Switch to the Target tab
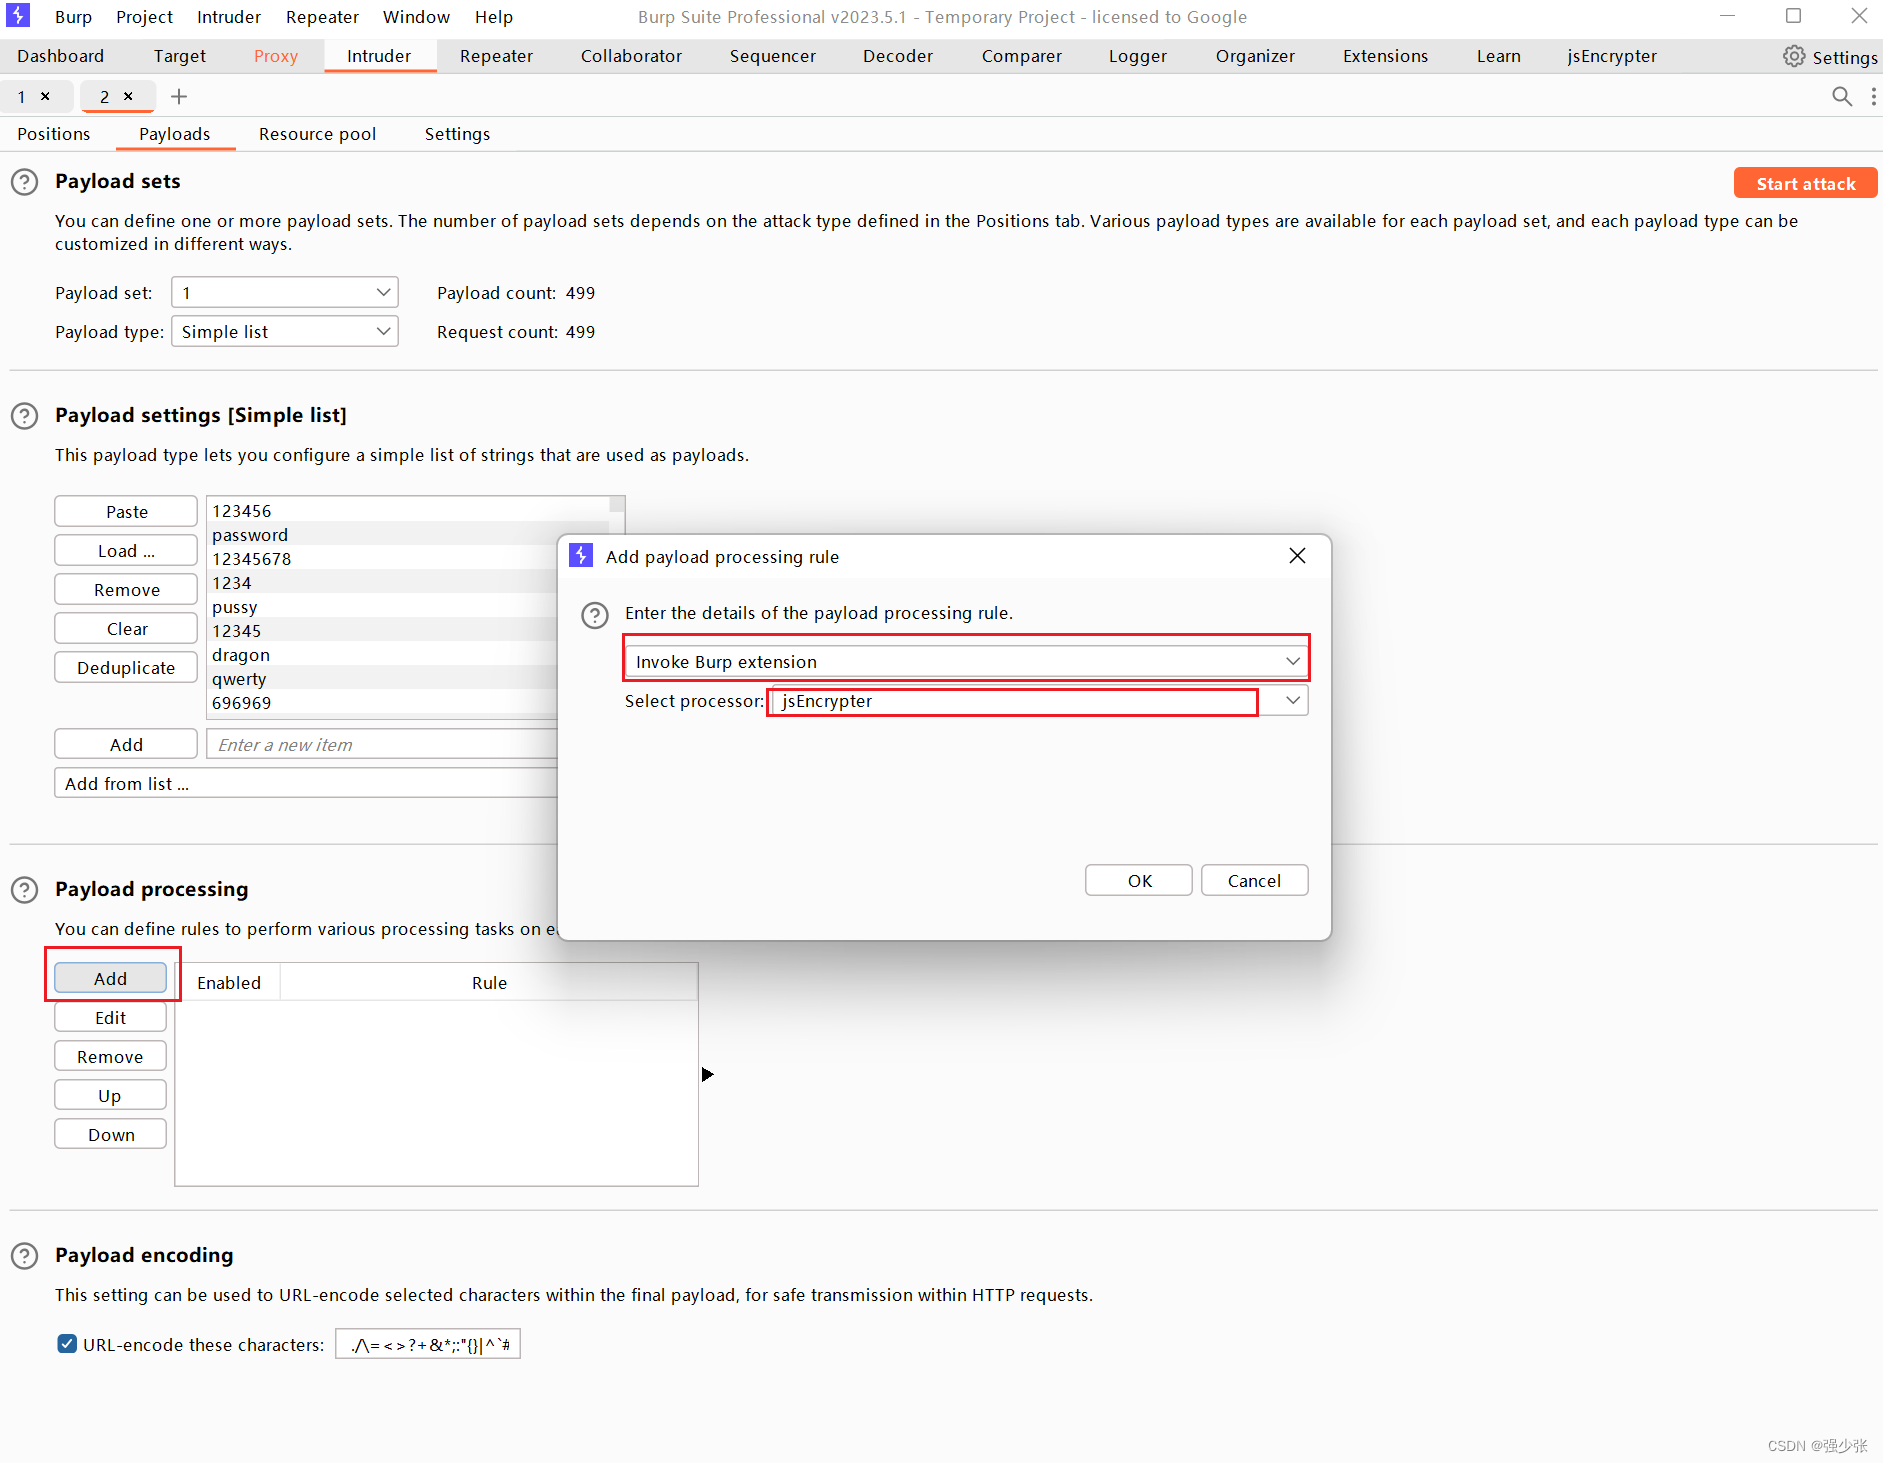The height and width of the screenshot is (1463, 1883). 180,56
